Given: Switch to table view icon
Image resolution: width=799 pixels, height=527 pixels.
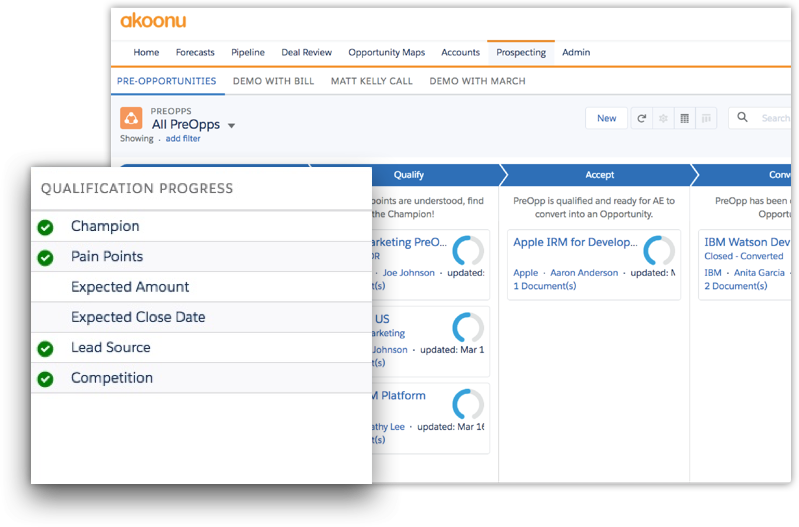Looking at the screenshot, I should point(684,118).
